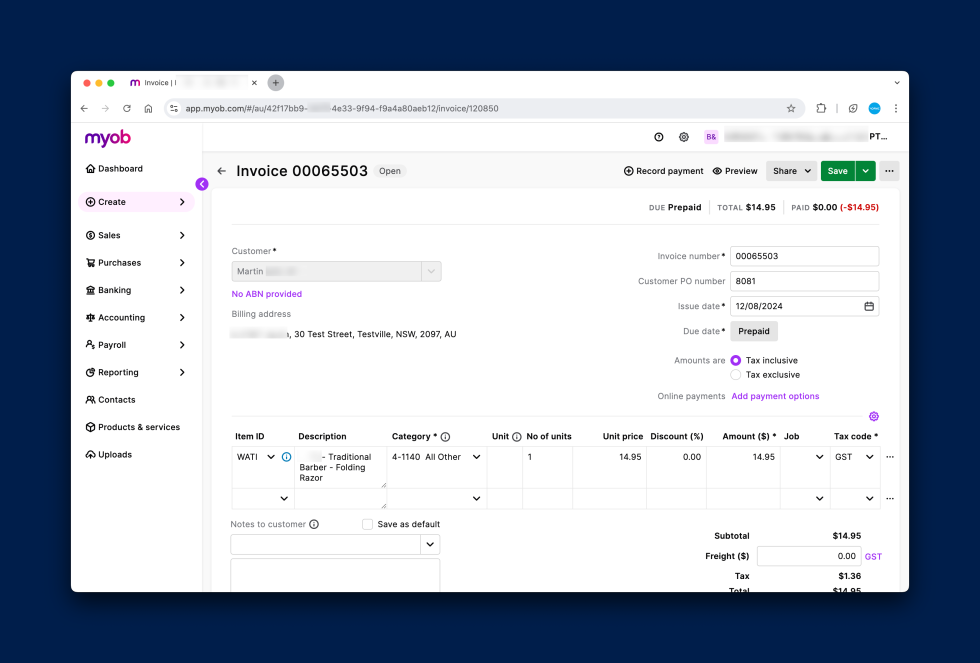Viewport: 980px width, 663px height.
Task: Click the calendar icon in Issue date
Action: tap(868, 306)
